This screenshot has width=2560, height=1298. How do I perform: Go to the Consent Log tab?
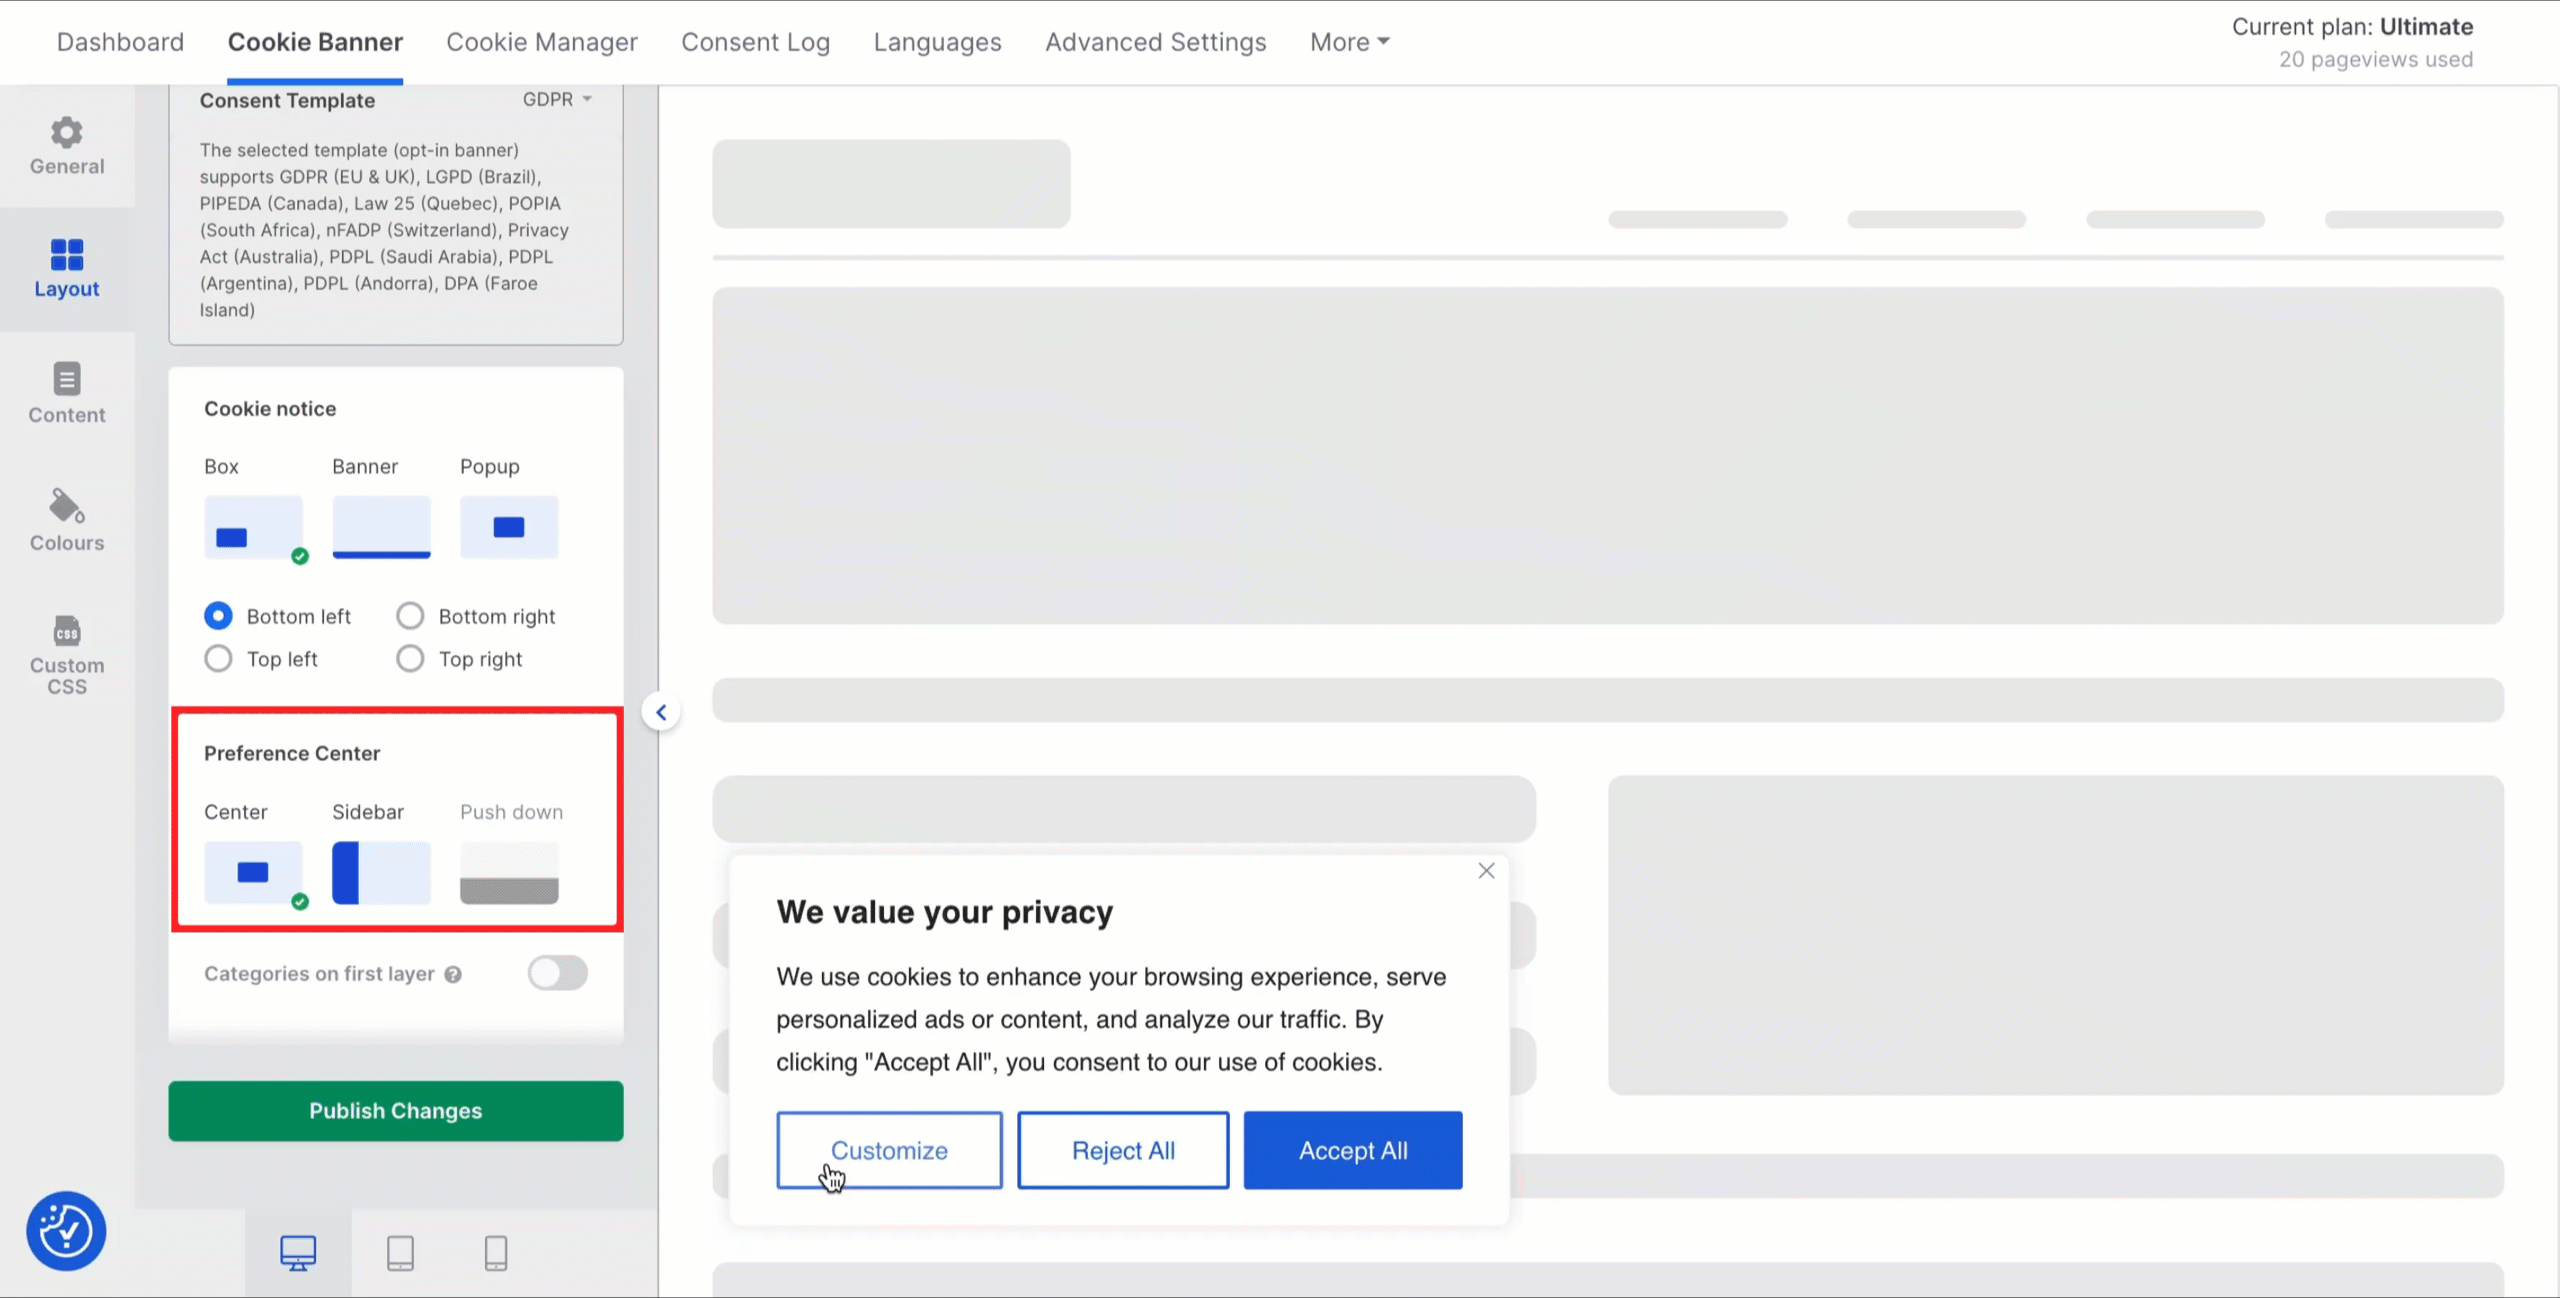[x=755, y=42]
